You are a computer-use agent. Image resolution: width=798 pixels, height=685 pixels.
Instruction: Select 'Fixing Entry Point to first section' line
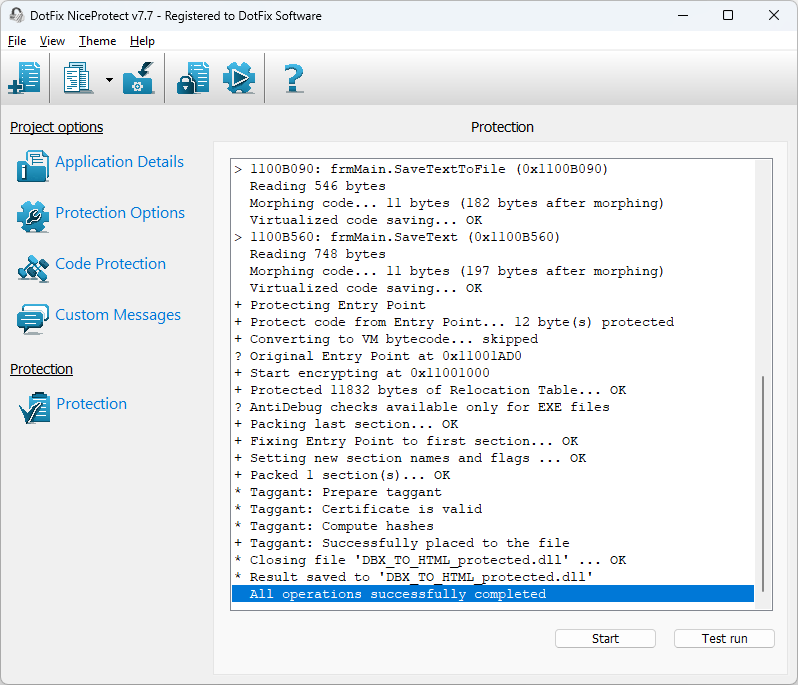click(x=493, y=441)
